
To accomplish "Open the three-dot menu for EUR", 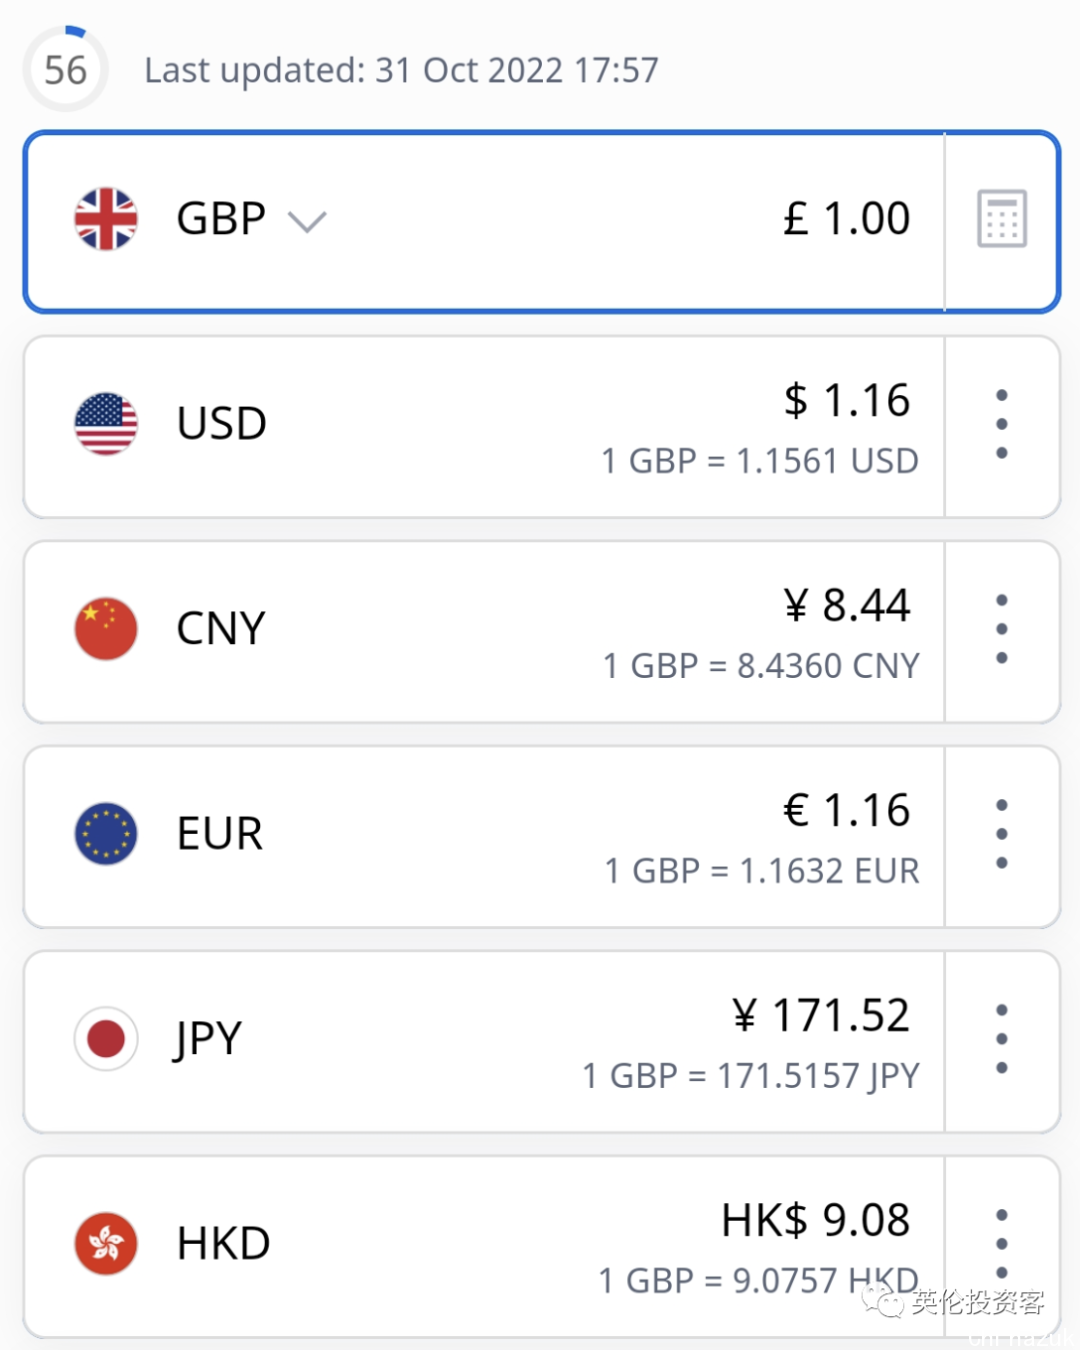I will click(x=1001, y=835).
